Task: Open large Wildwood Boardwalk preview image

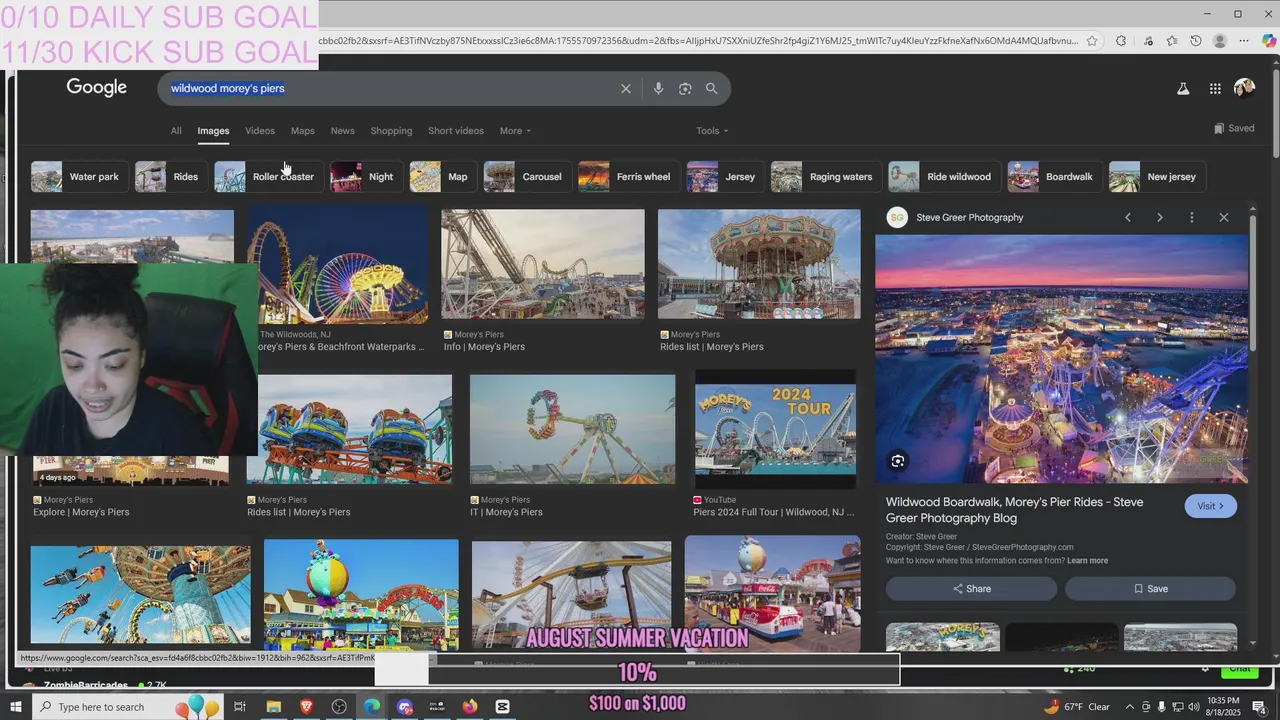Action: pyautogui.click(x=1062, y=359)
